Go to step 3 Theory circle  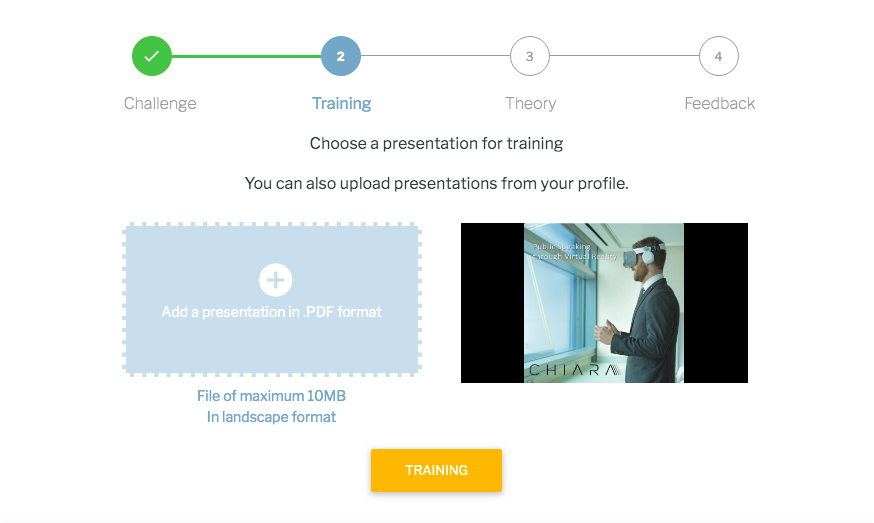[x=530, y=56]
